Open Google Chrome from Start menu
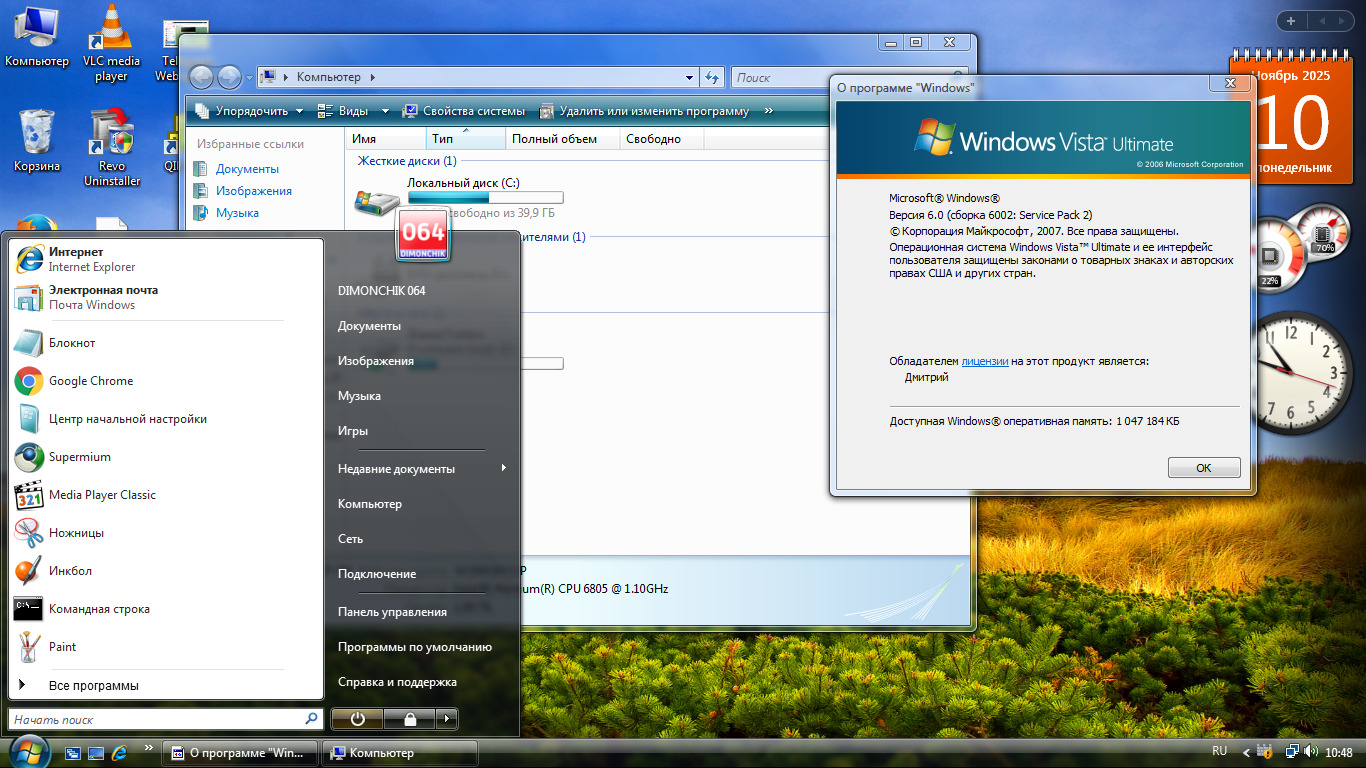 (90, 381)
